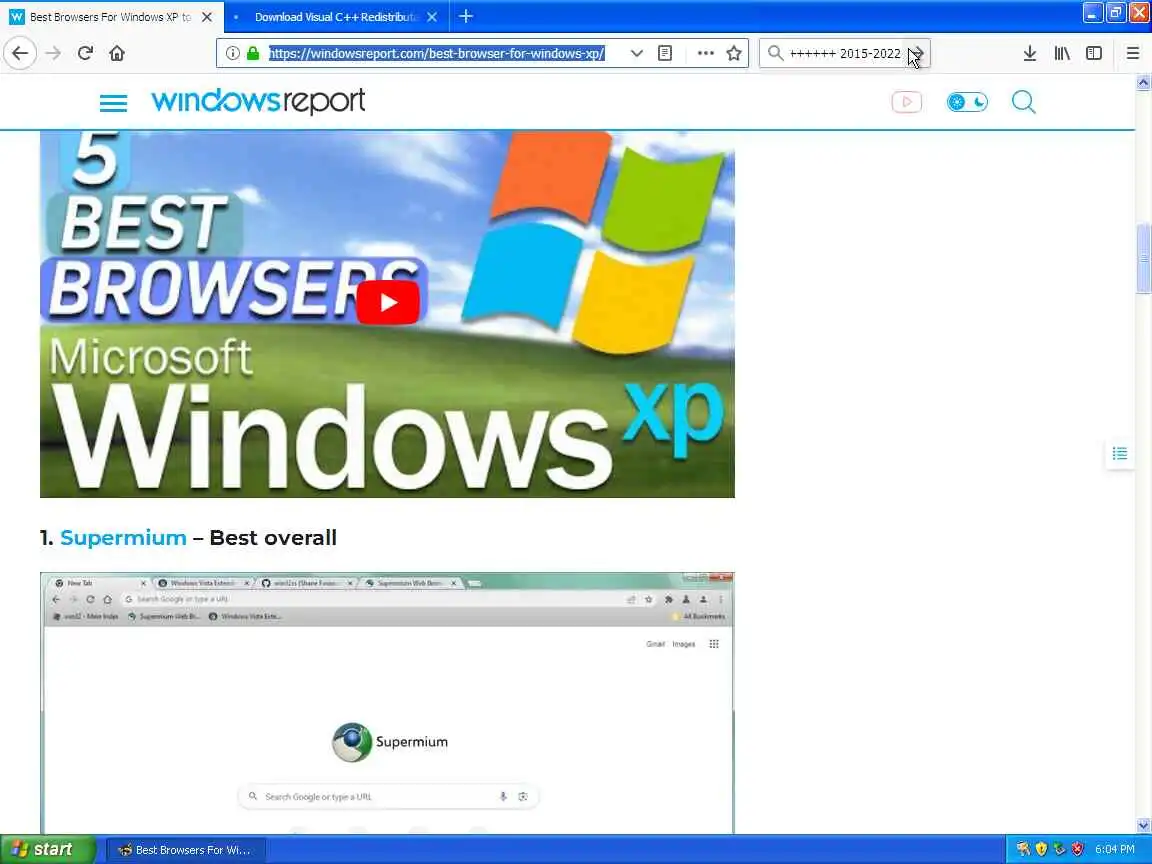Toggle the light/dark mode switch
The width and height of the screenshot is (1152, 864).
pyautogui.click(x=967, y=102)
